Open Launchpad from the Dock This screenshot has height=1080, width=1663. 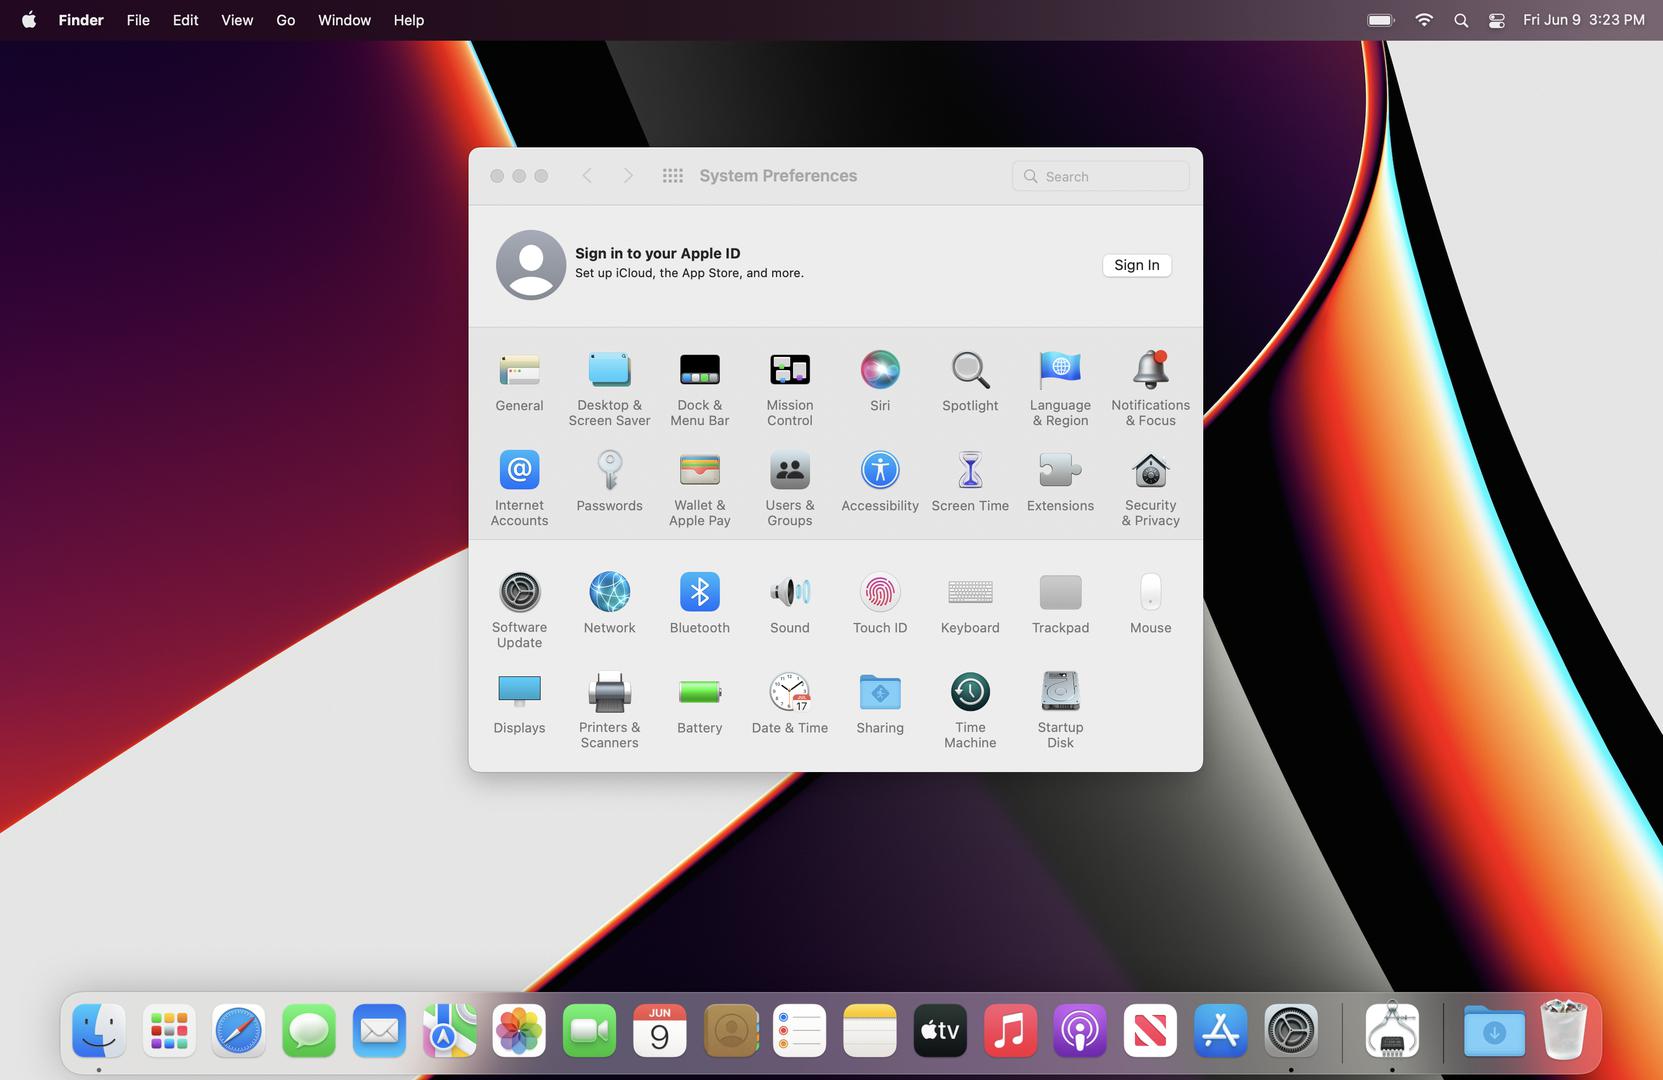(x=169, y=1031)
